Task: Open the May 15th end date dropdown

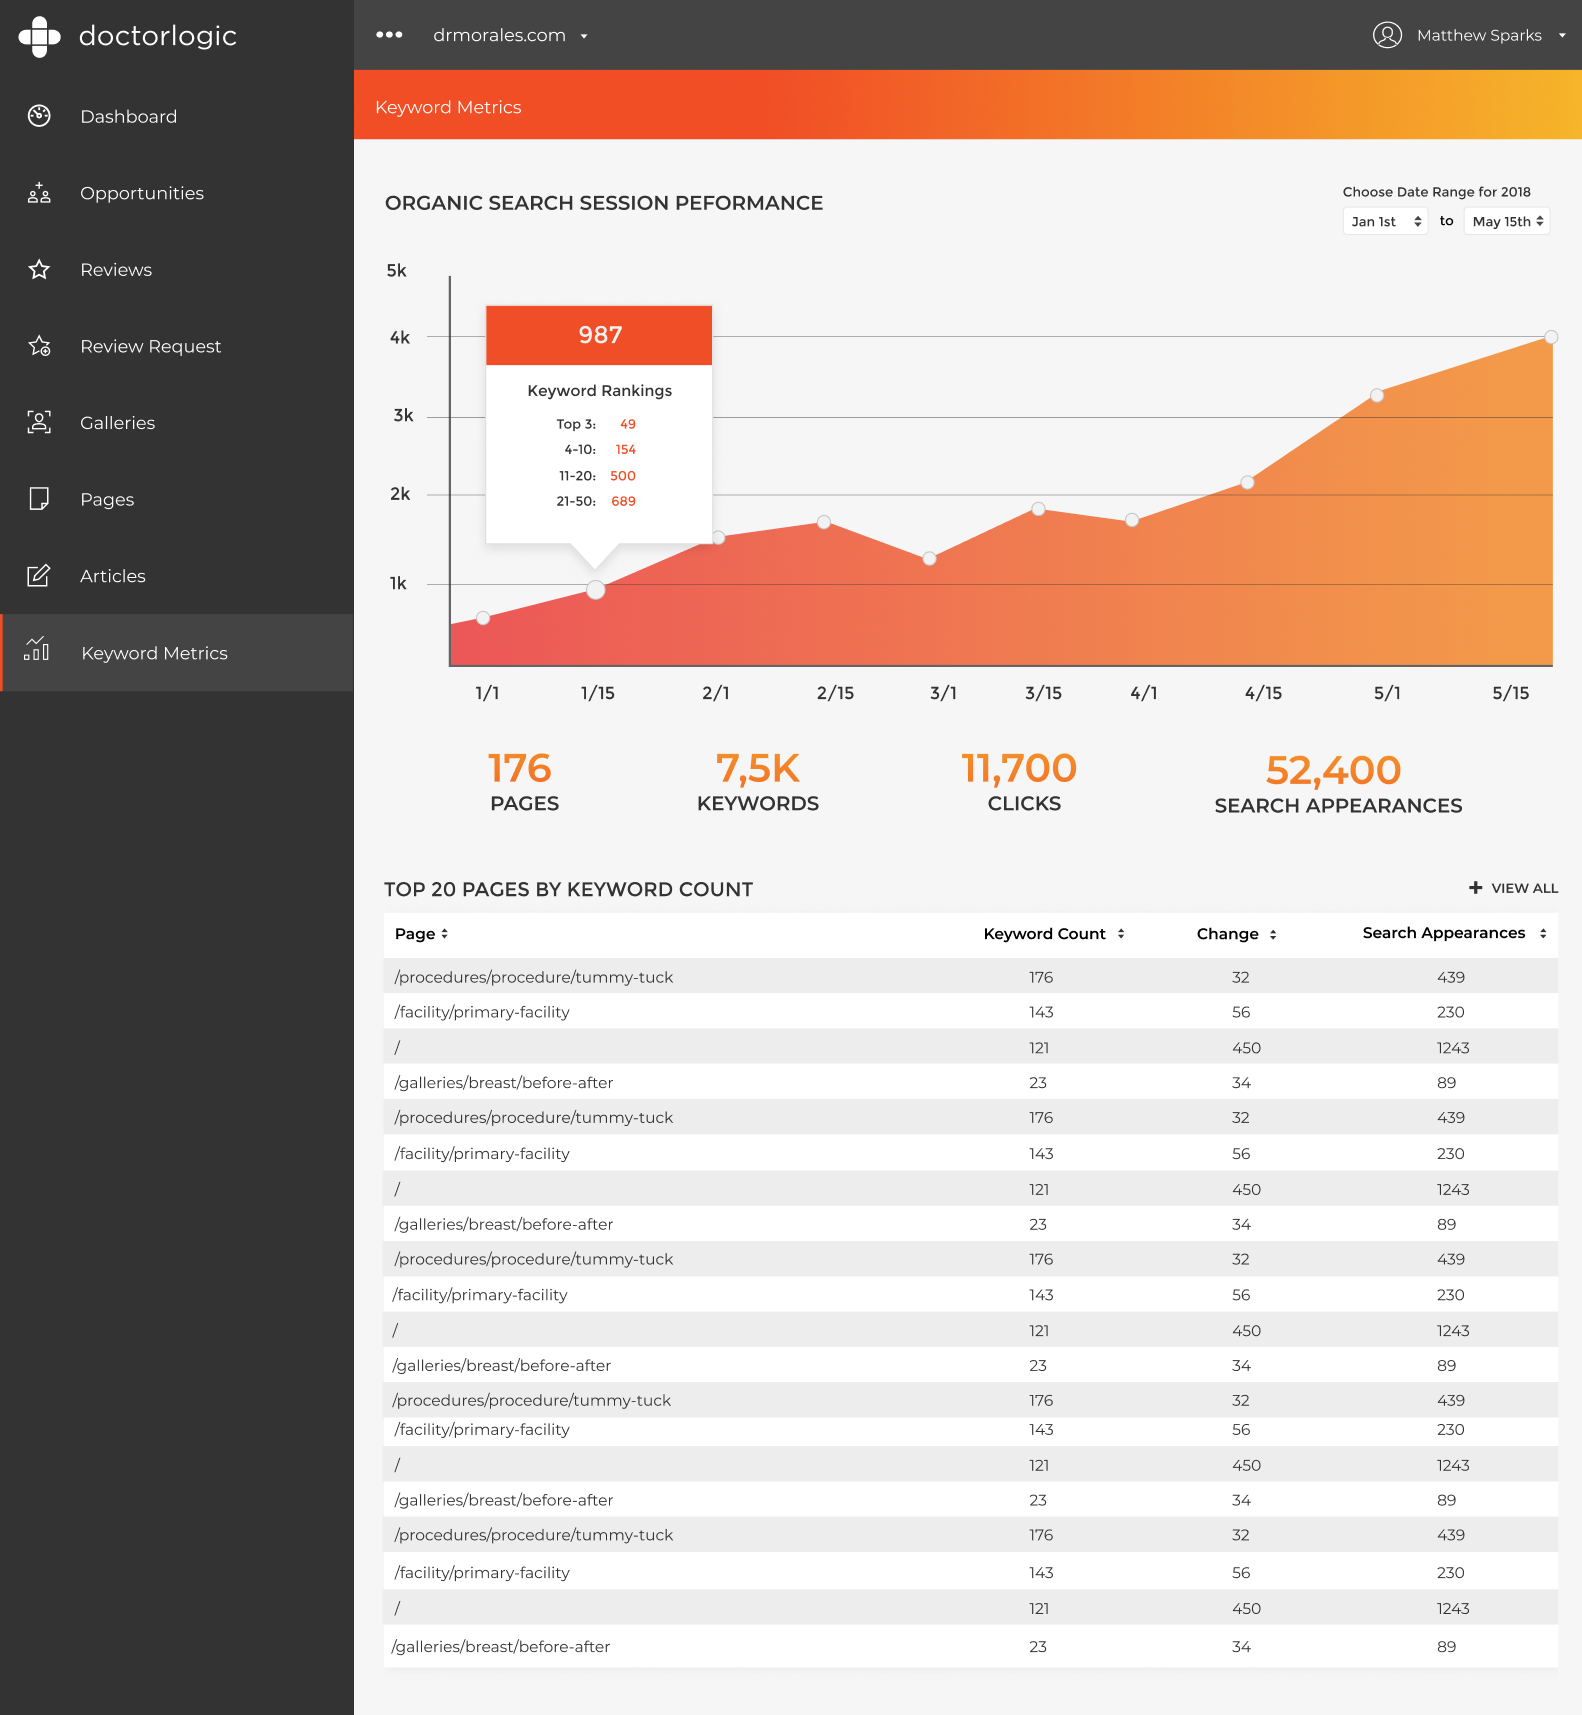Action: tap(1507, 221)
